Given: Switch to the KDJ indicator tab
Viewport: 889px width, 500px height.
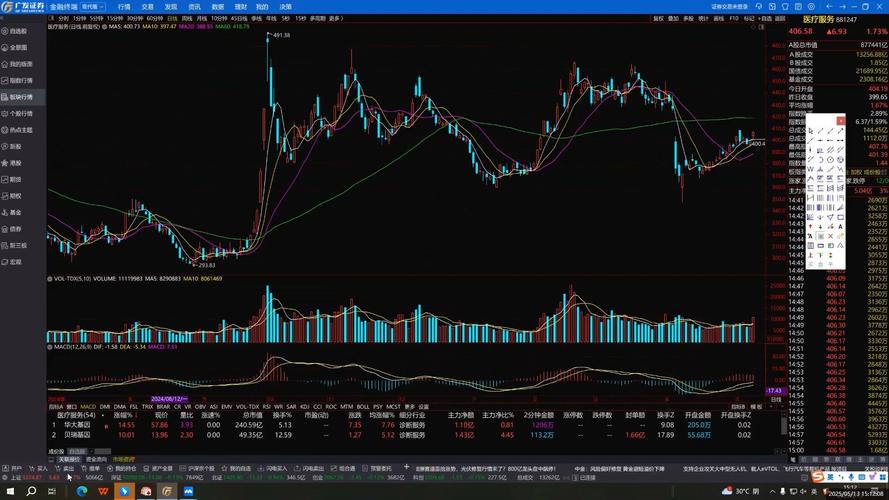Looking at the screenshot, I should click(x=304, y=407).
